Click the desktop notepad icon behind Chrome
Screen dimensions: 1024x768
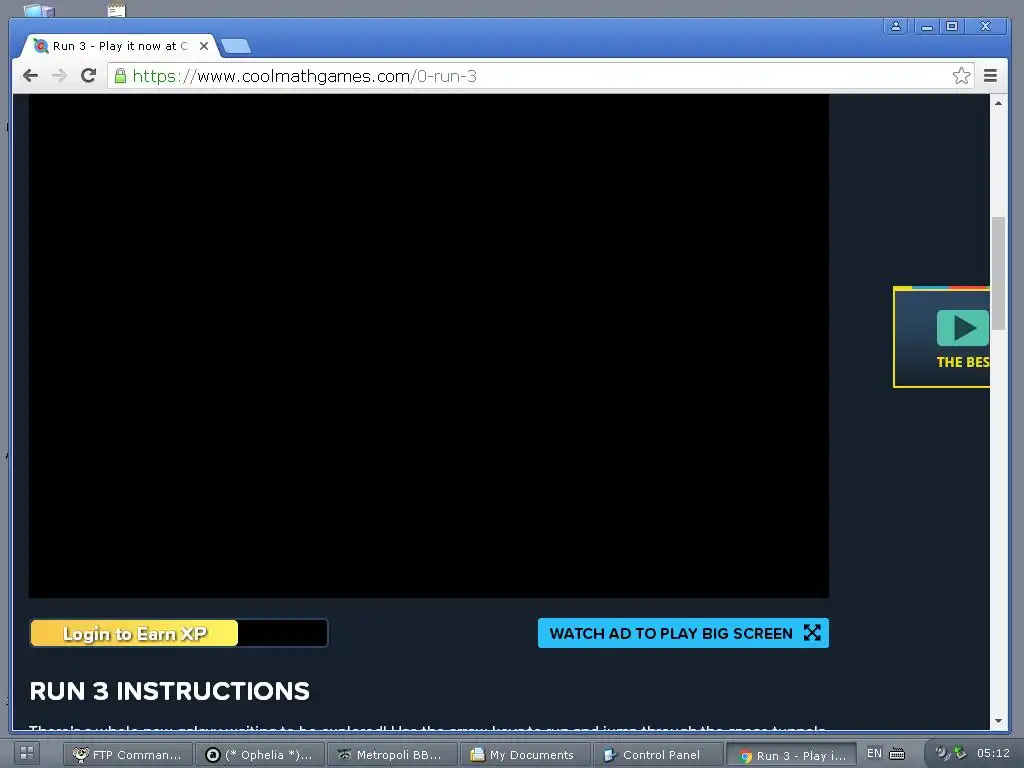pyautogui.click(x=116, y=9)
